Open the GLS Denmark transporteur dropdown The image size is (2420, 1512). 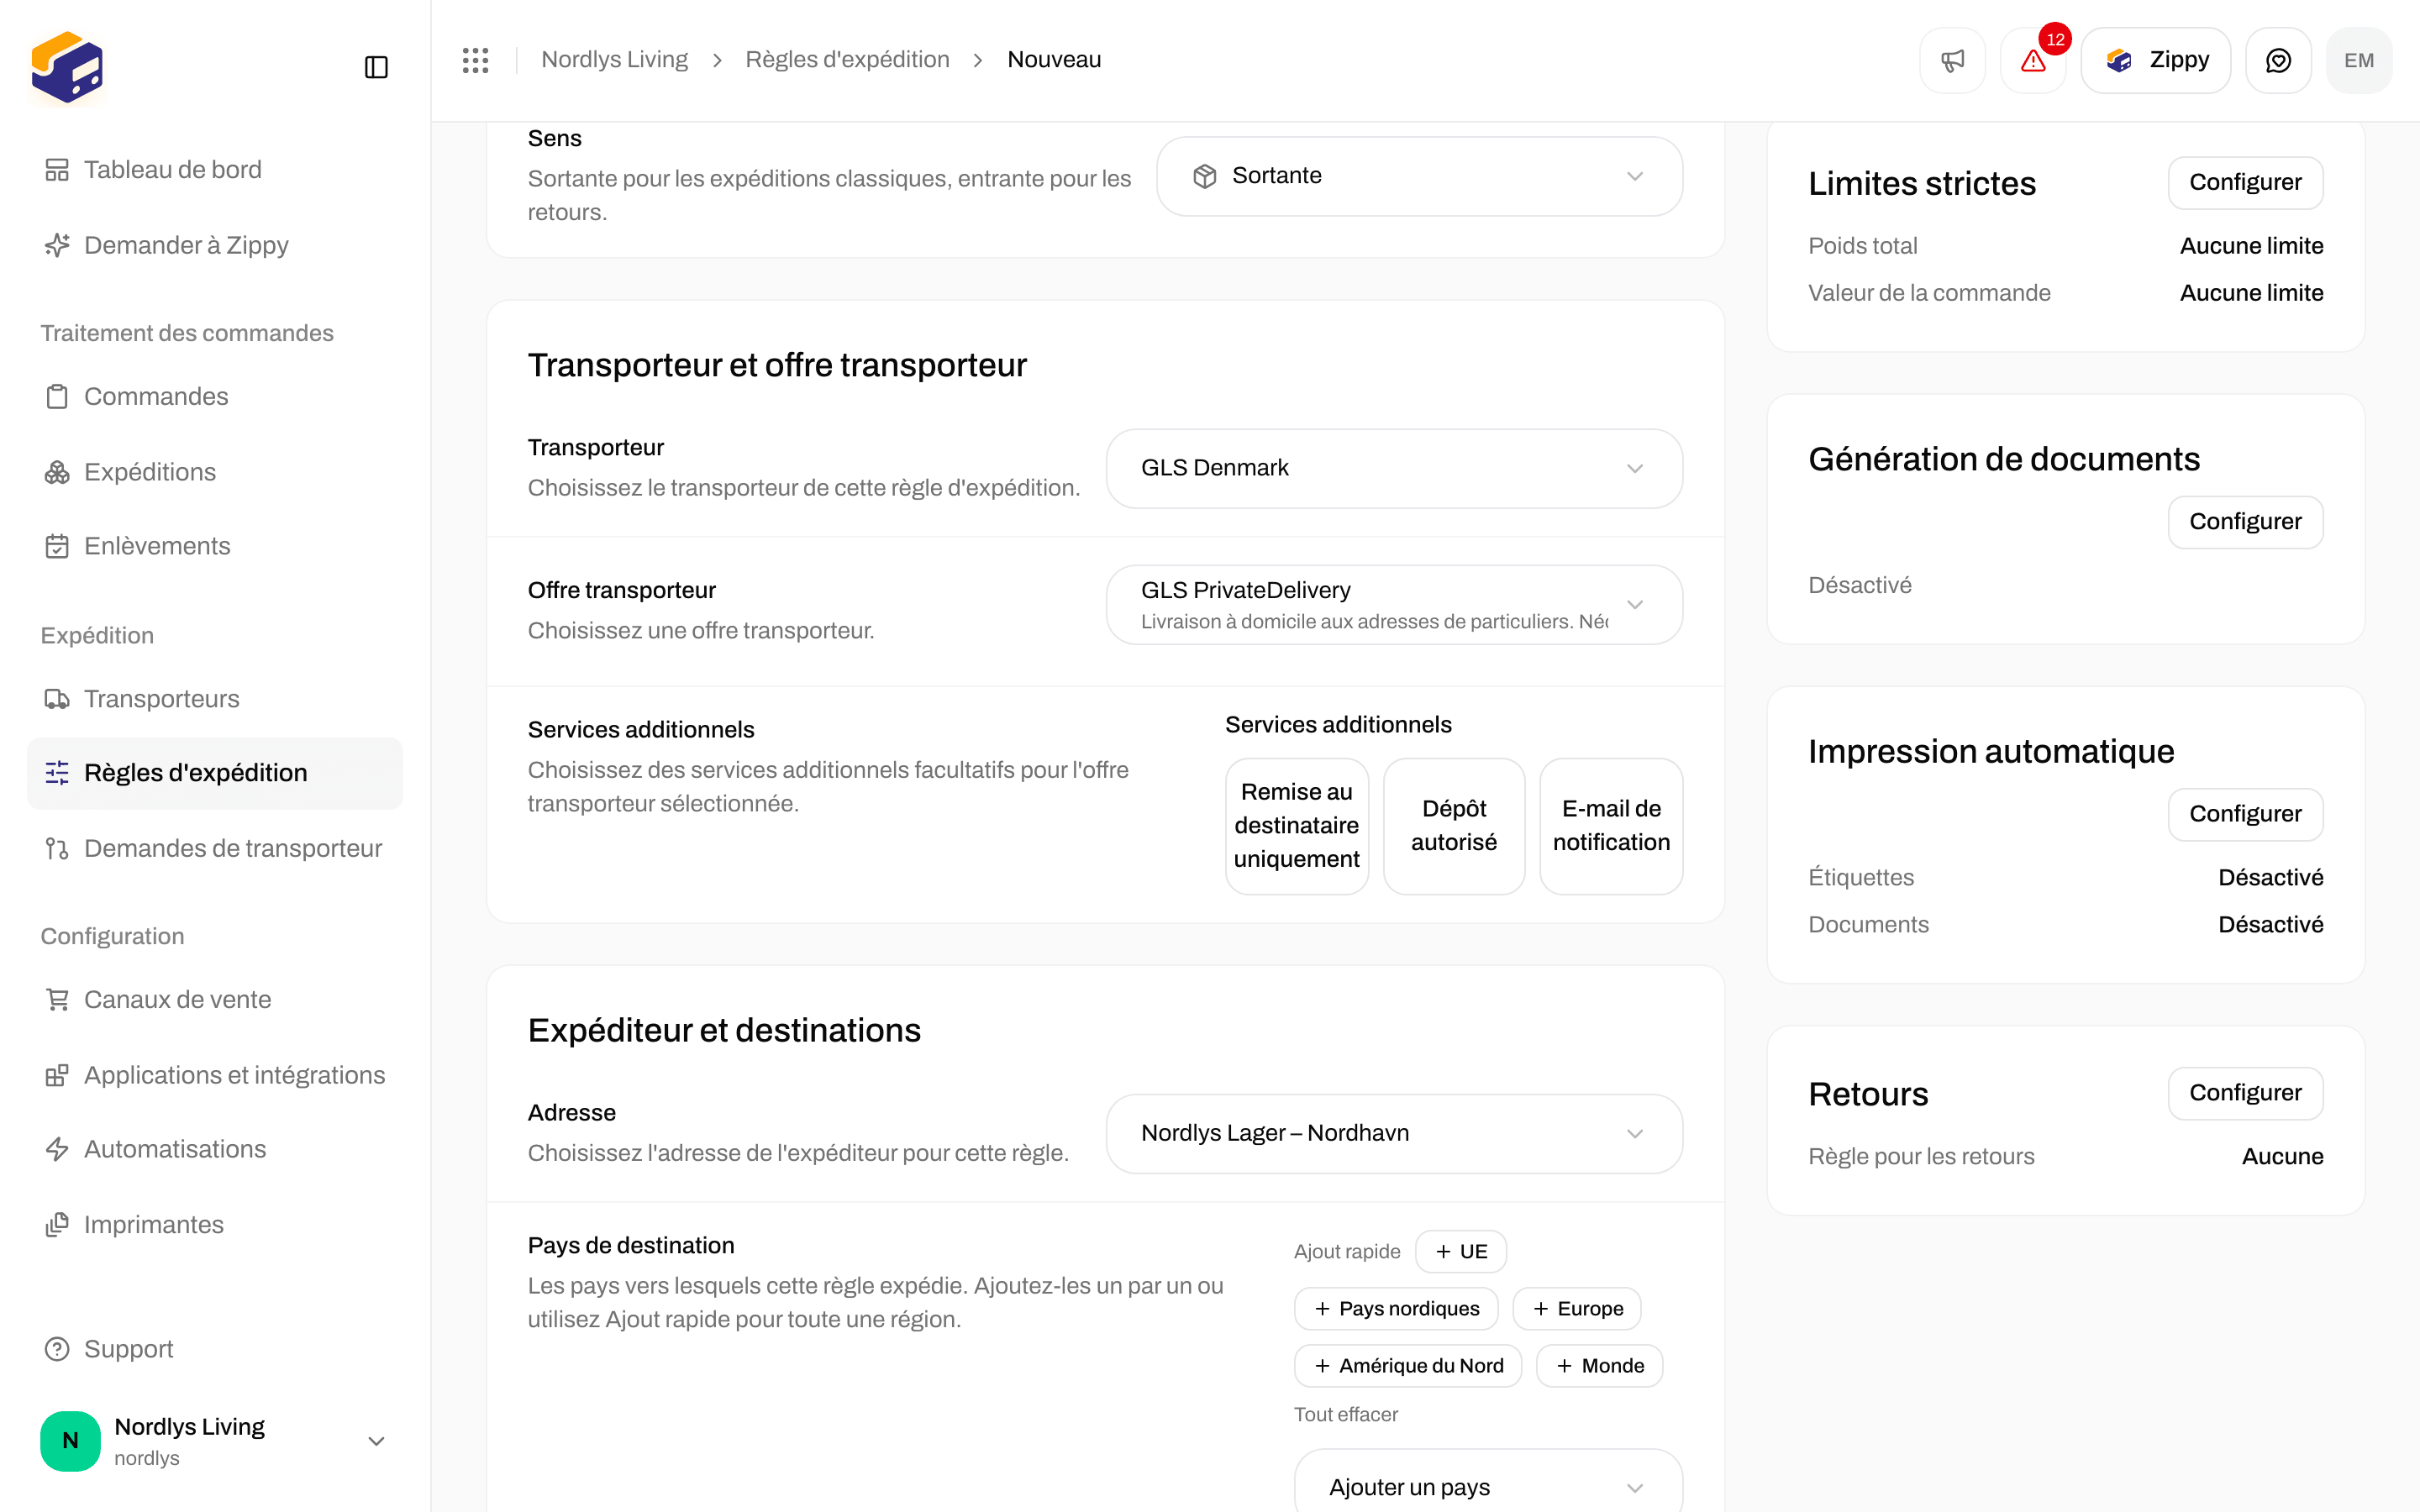[x=1394, y=468]
